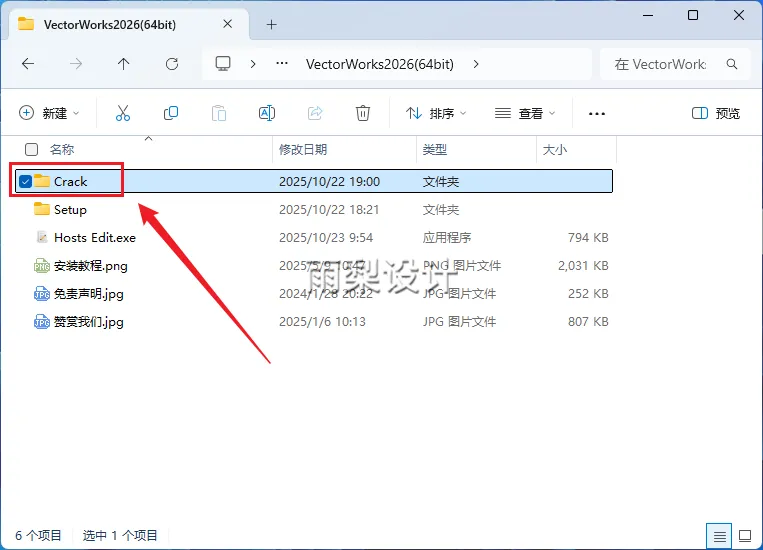Click the 赞赏我们.jpg file icon
Screen dimensions: 763x550
tap(42, 322)
